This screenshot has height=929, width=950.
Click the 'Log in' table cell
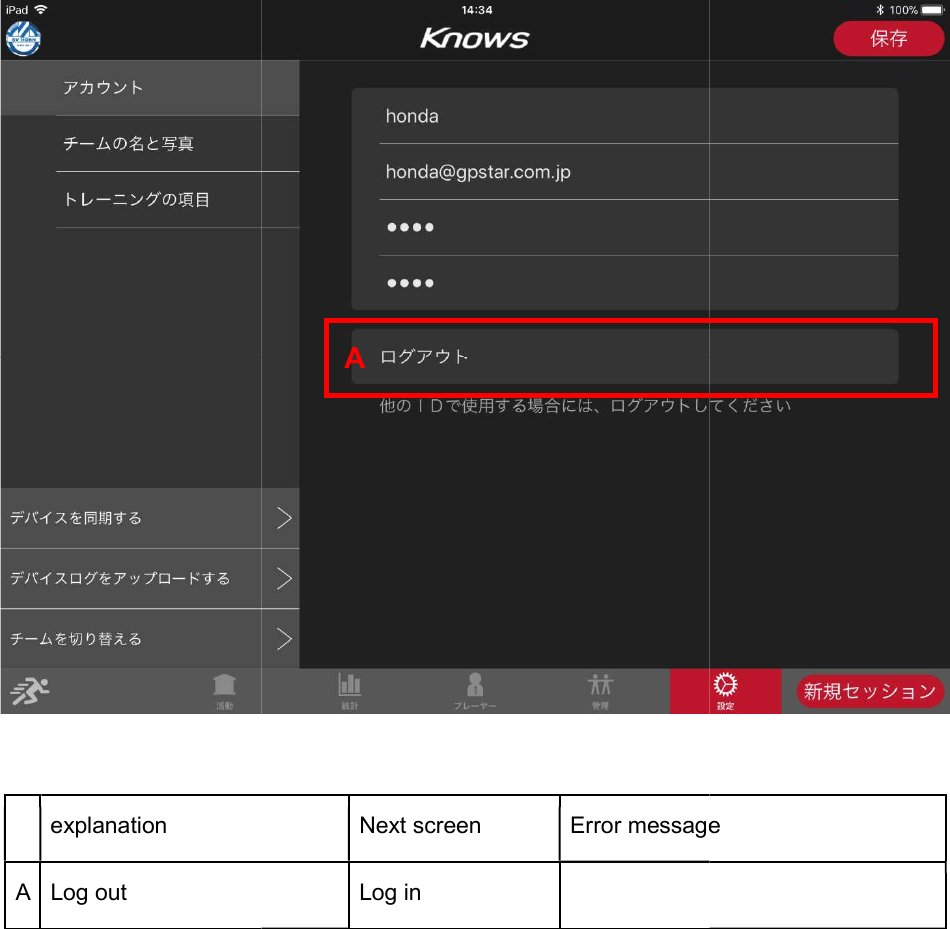(x=454, y=893)
